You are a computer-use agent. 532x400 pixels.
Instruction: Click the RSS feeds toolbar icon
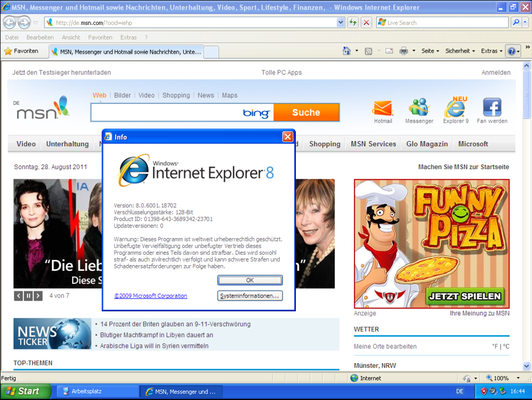pos(368,51)
